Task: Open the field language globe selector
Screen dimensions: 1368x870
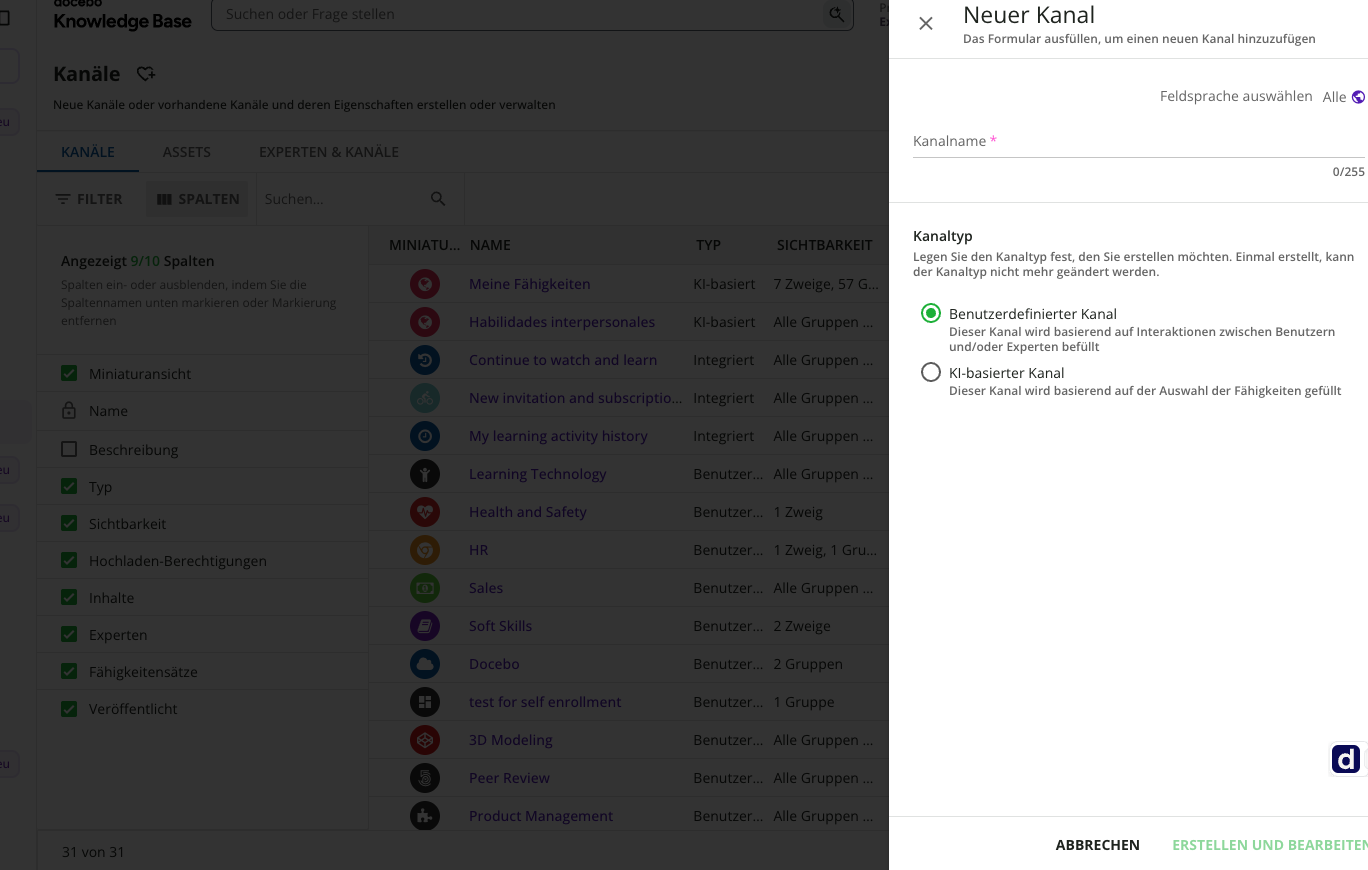Action: pyautogui.click(x=1358, y=97)
